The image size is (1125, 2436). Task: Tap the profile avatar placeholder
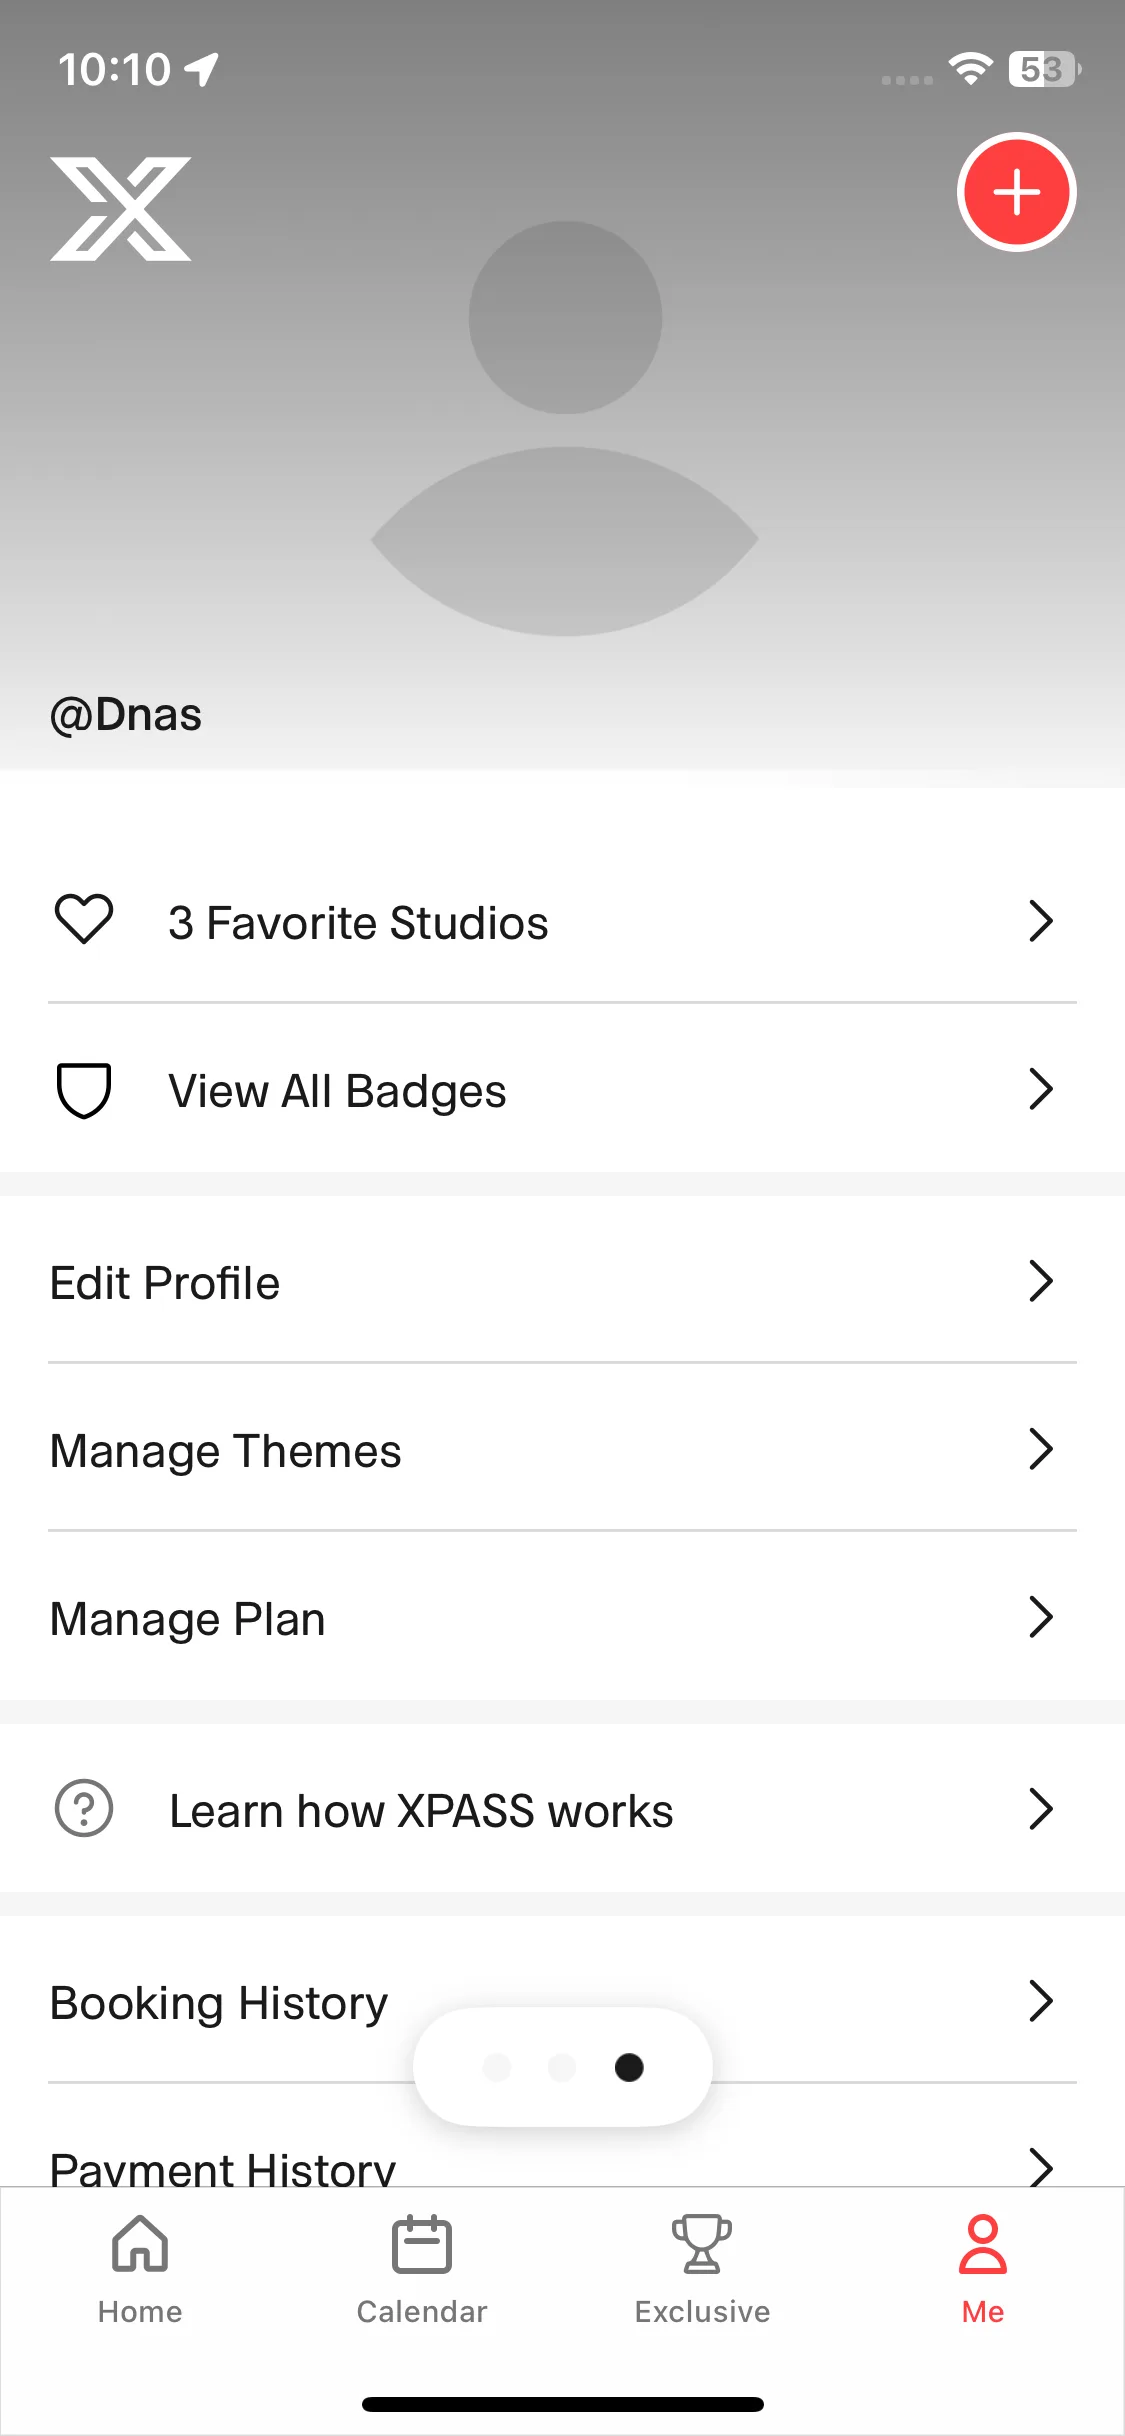[x=565, y=428]
